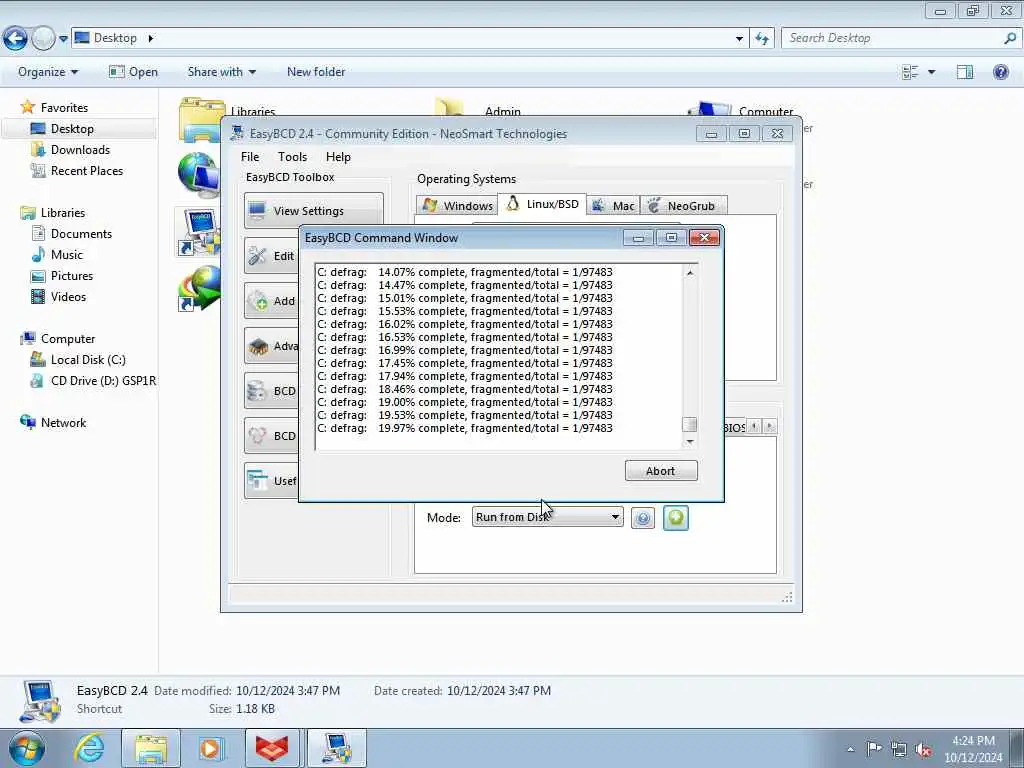This screenshot has width=1024, height=768.
Task: Click the red taskbar application icon
Action: click(x=272, y=748)
